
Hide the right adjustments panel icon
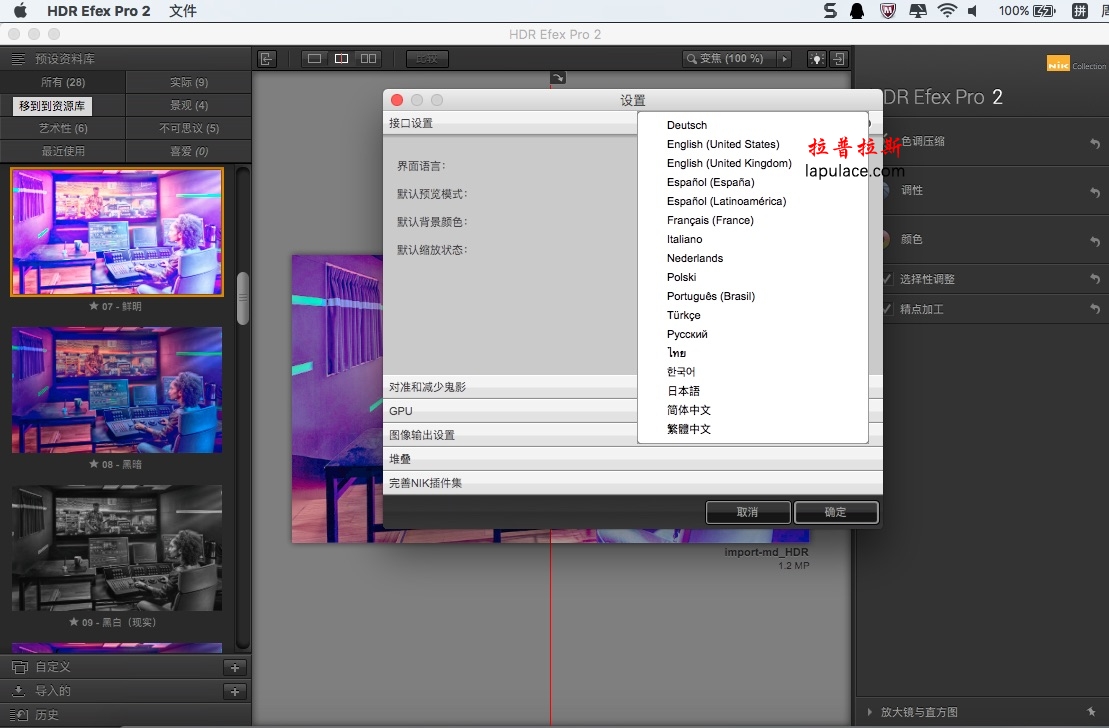839,59
